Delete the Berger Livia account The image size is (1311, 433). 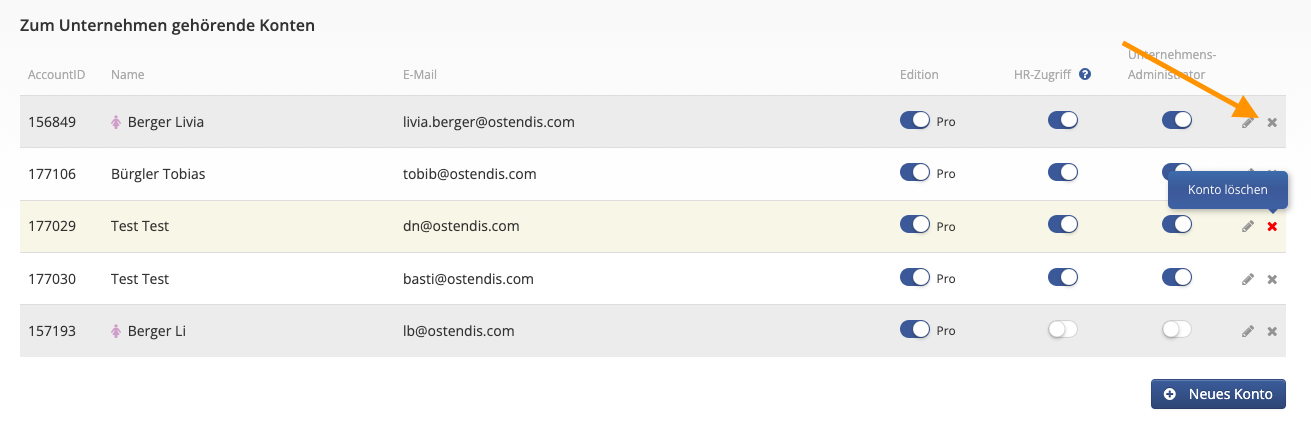[x=1272, y=122]
